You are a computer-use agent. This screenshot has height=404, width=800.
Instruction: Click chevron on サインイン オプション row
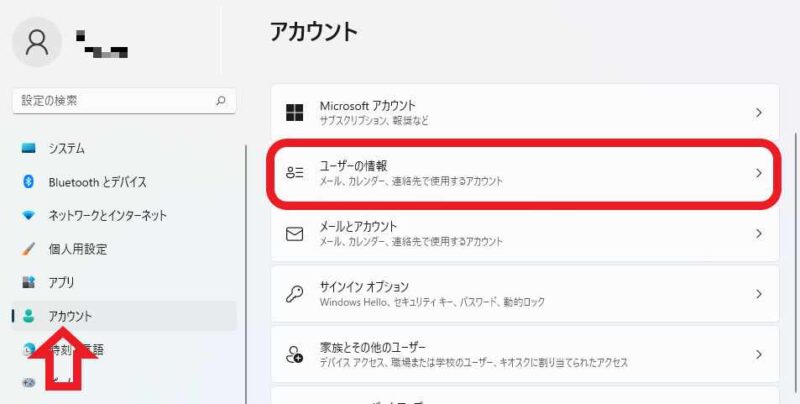pyautogui.click(x=759, y=294)
